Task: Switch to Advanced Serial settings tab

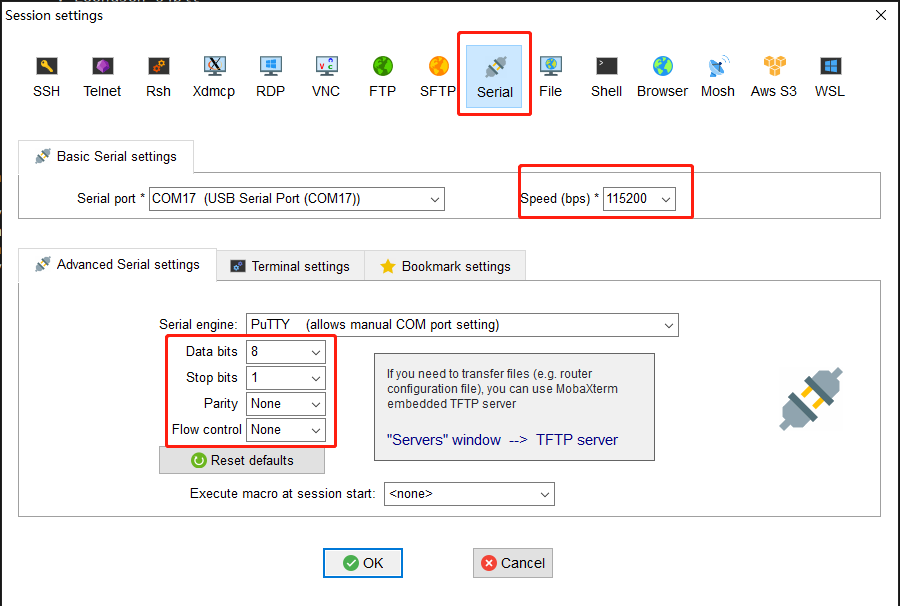Action: pos(118,264)
